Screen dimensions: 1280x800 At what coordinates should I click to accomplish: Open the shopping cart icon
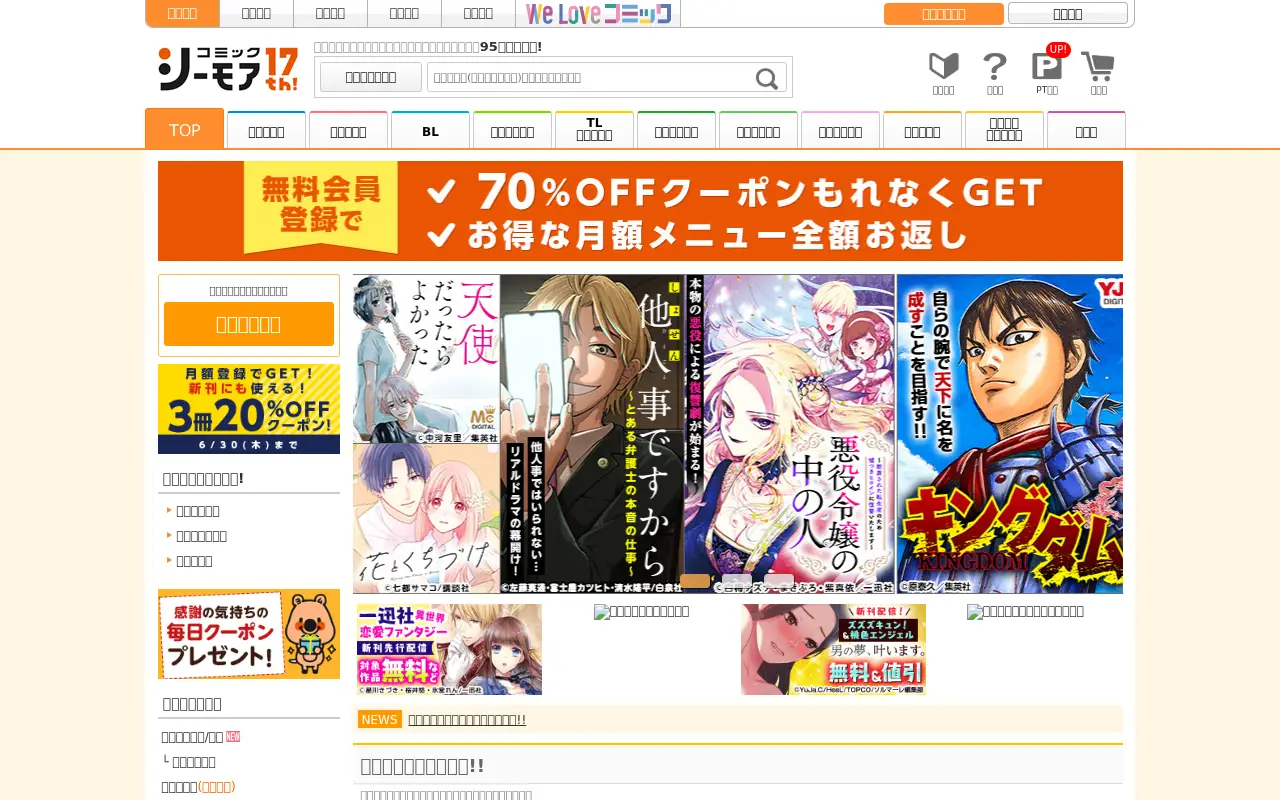[1098, 67]
